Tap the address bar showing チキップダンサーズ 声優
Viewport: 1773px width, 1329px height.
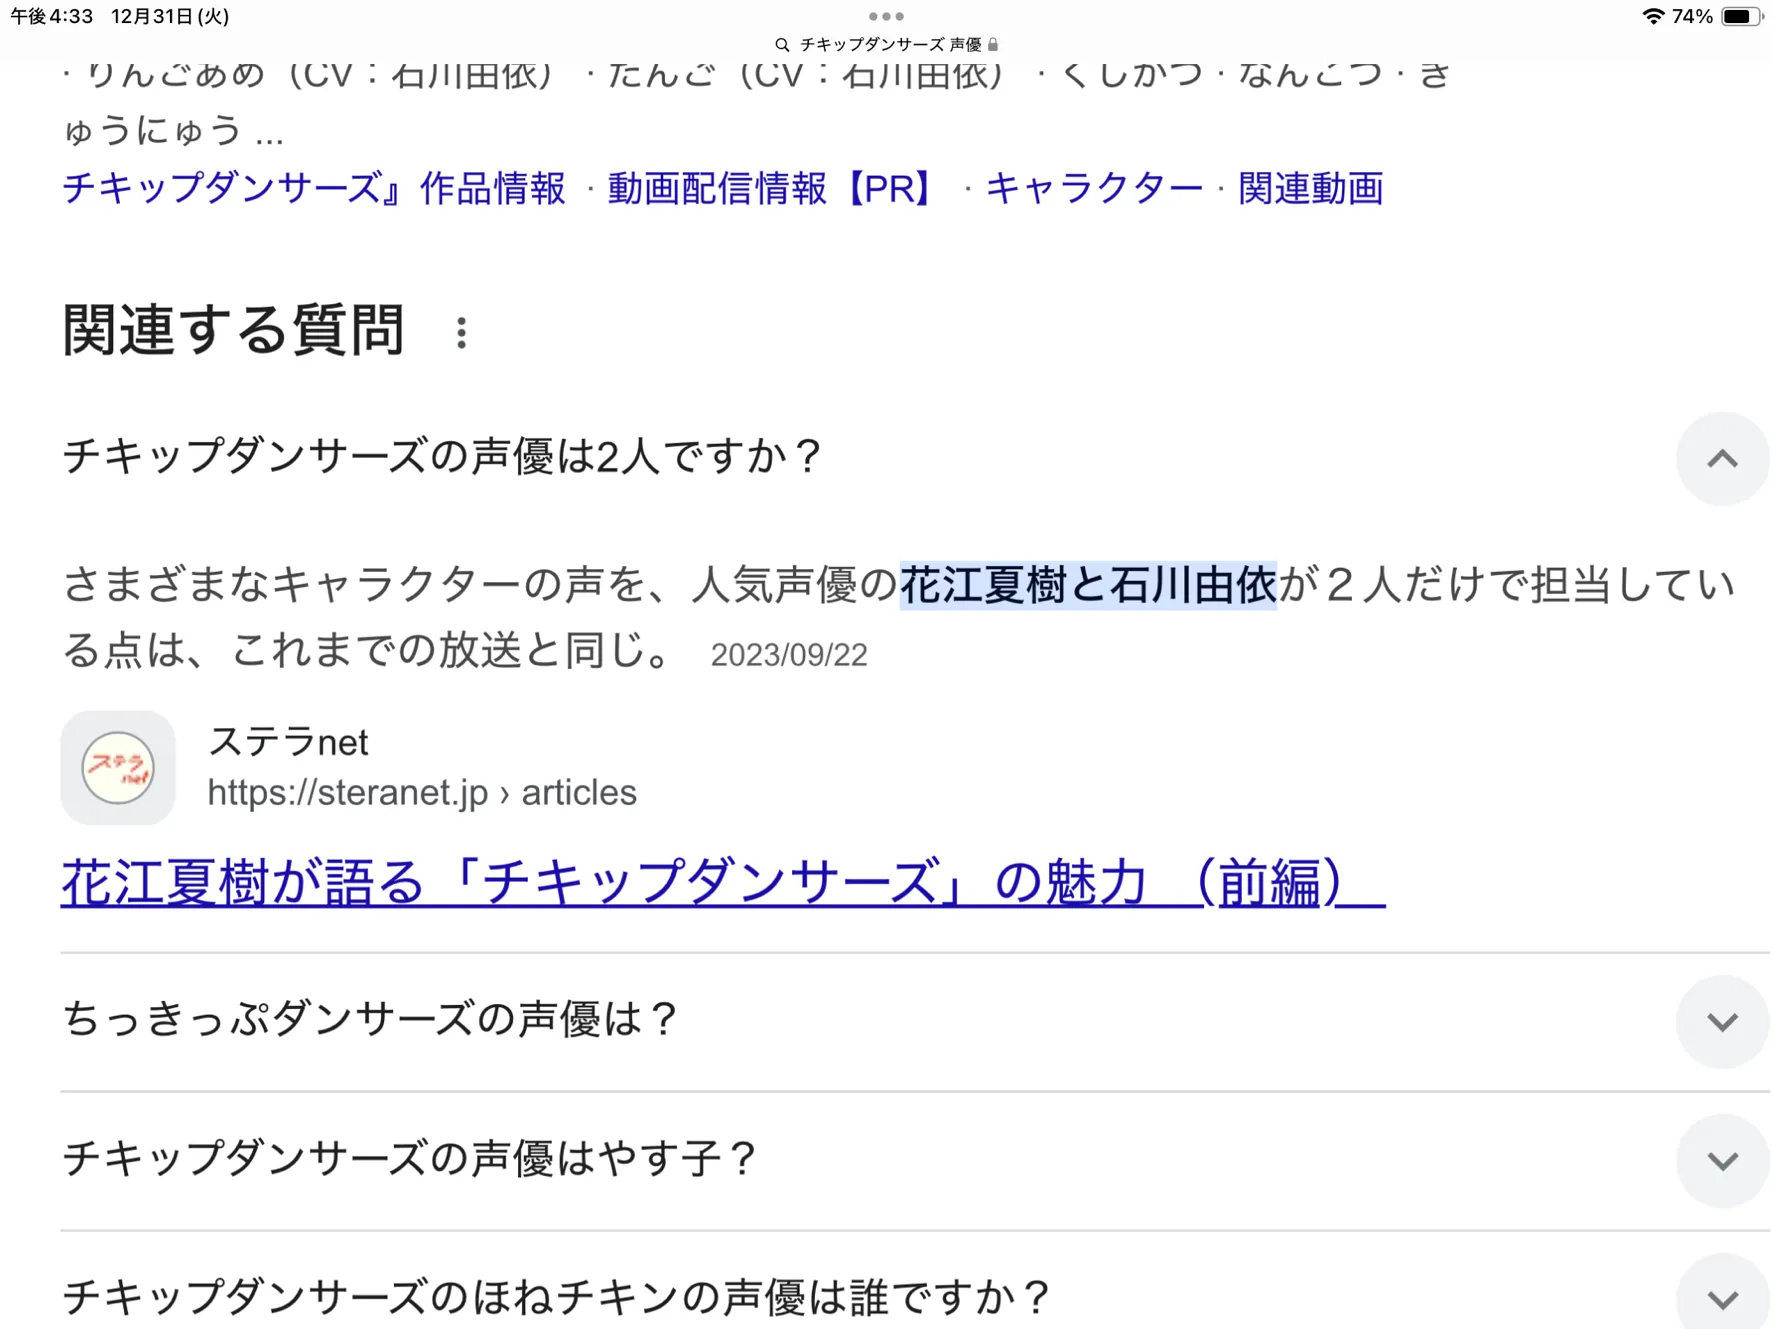tap(886, 45)
